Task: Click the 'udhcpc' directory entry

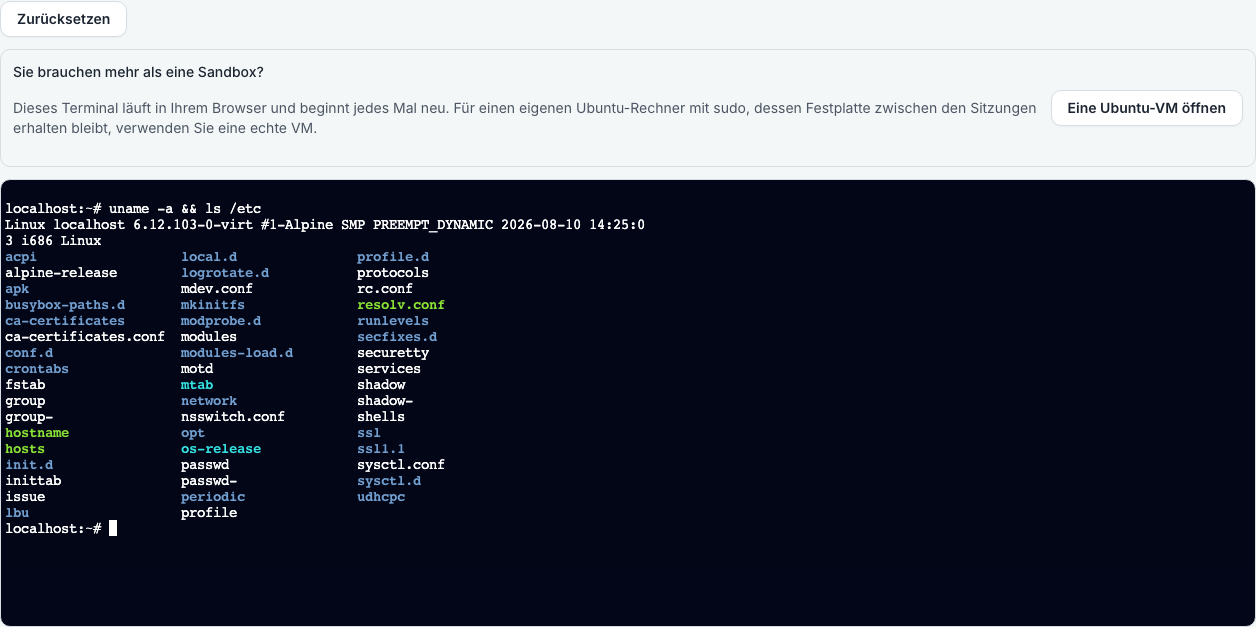Action: point(381,497)
